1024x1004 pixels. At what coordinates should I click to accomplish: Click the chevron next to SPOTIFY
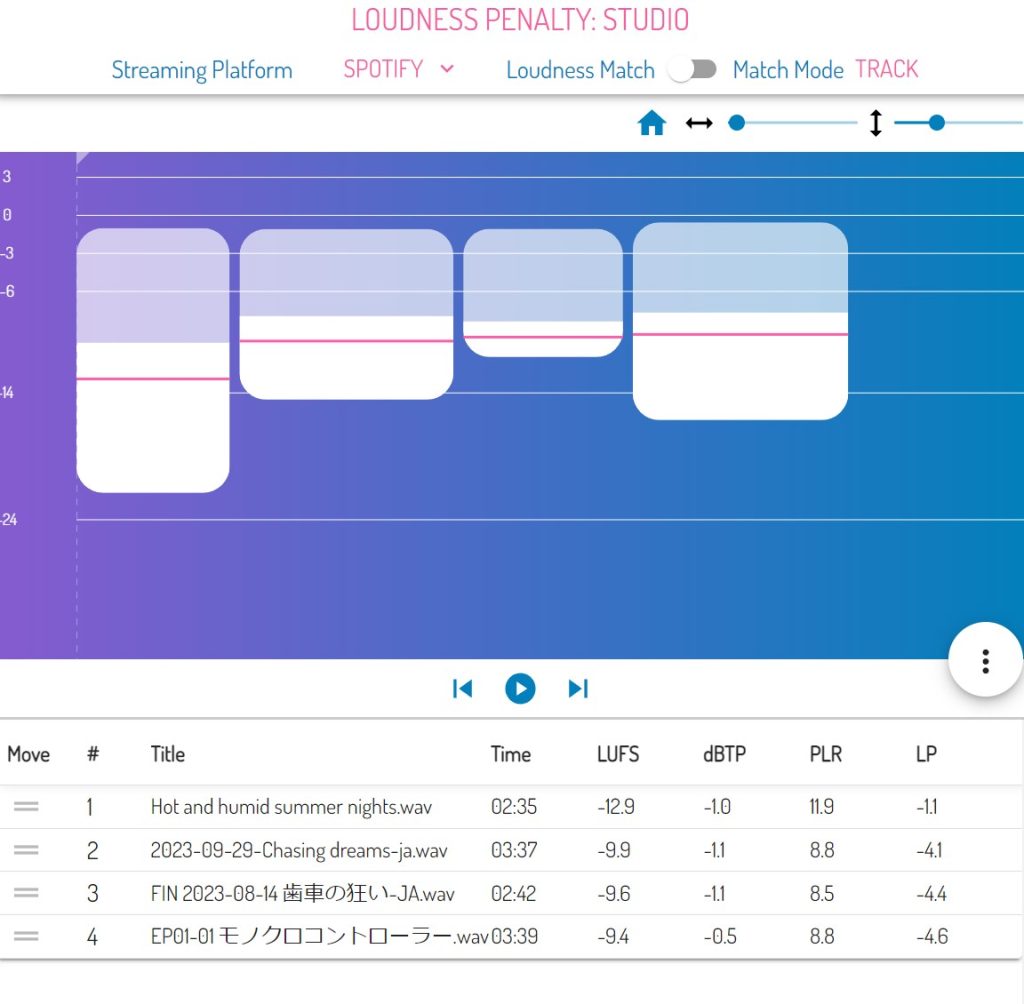(447, 69)
